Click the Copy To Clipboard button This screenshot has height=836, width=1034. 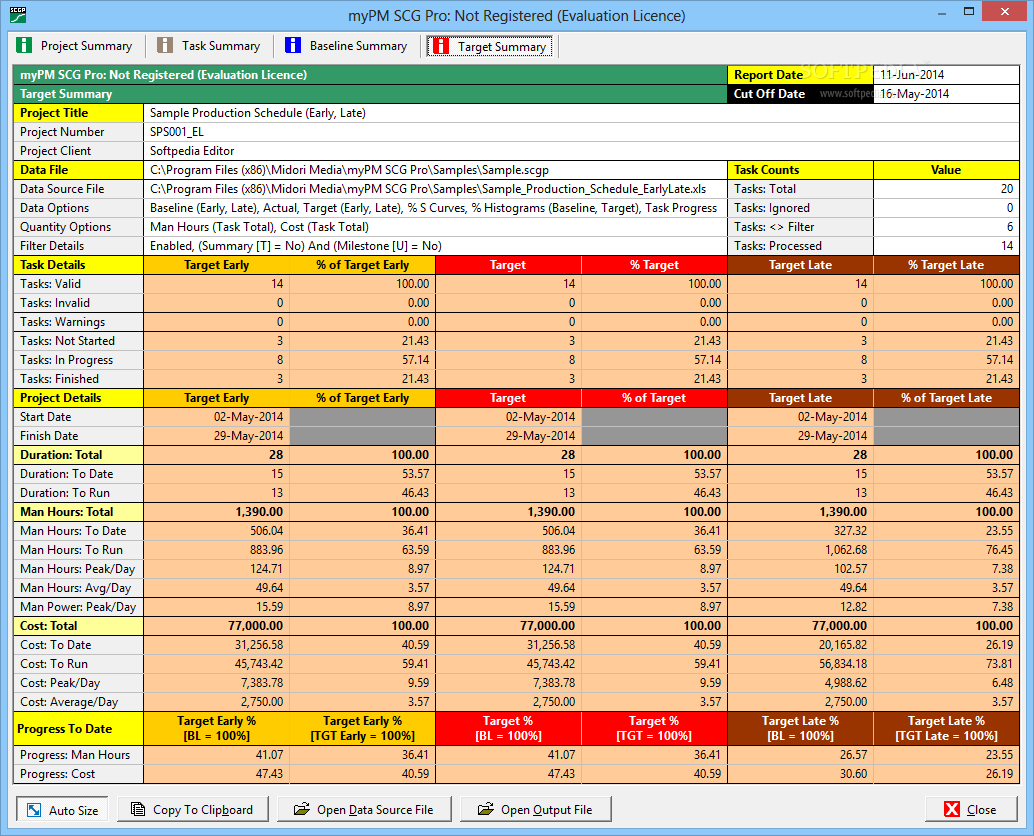[x=193, y=809]
